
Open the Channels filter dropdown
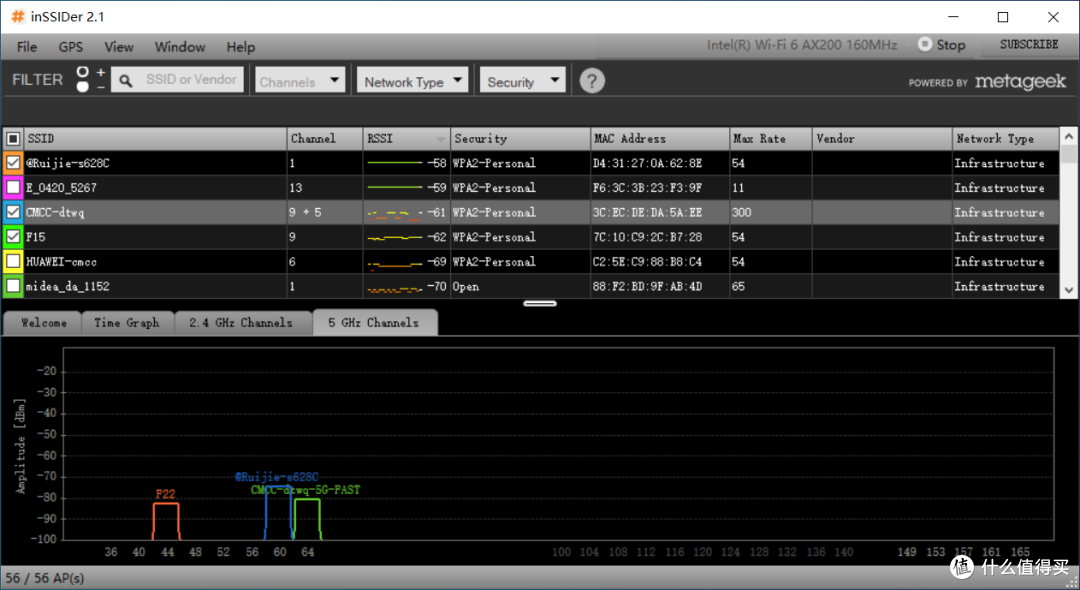(300, 80)
